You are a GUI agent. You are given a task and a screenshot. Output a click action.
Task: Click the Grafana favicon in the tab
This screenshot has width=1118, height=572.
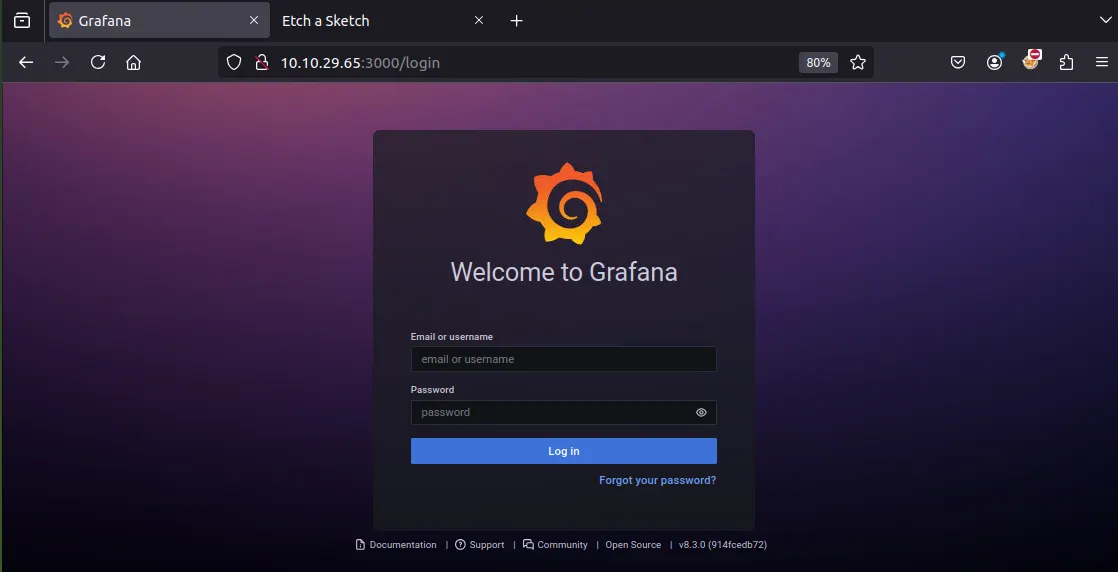[x=65, y=21]
